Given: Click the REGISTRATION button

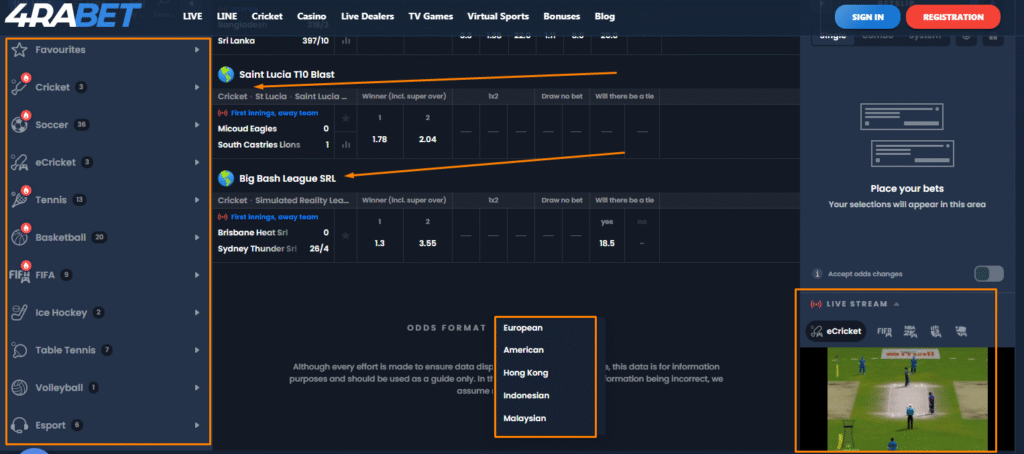Looking at the screenshot, I should (x=953, y=17).
